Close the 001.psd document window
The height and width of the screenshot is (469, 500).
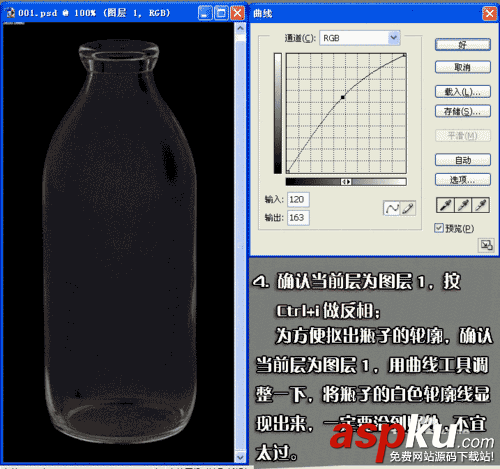237,13
